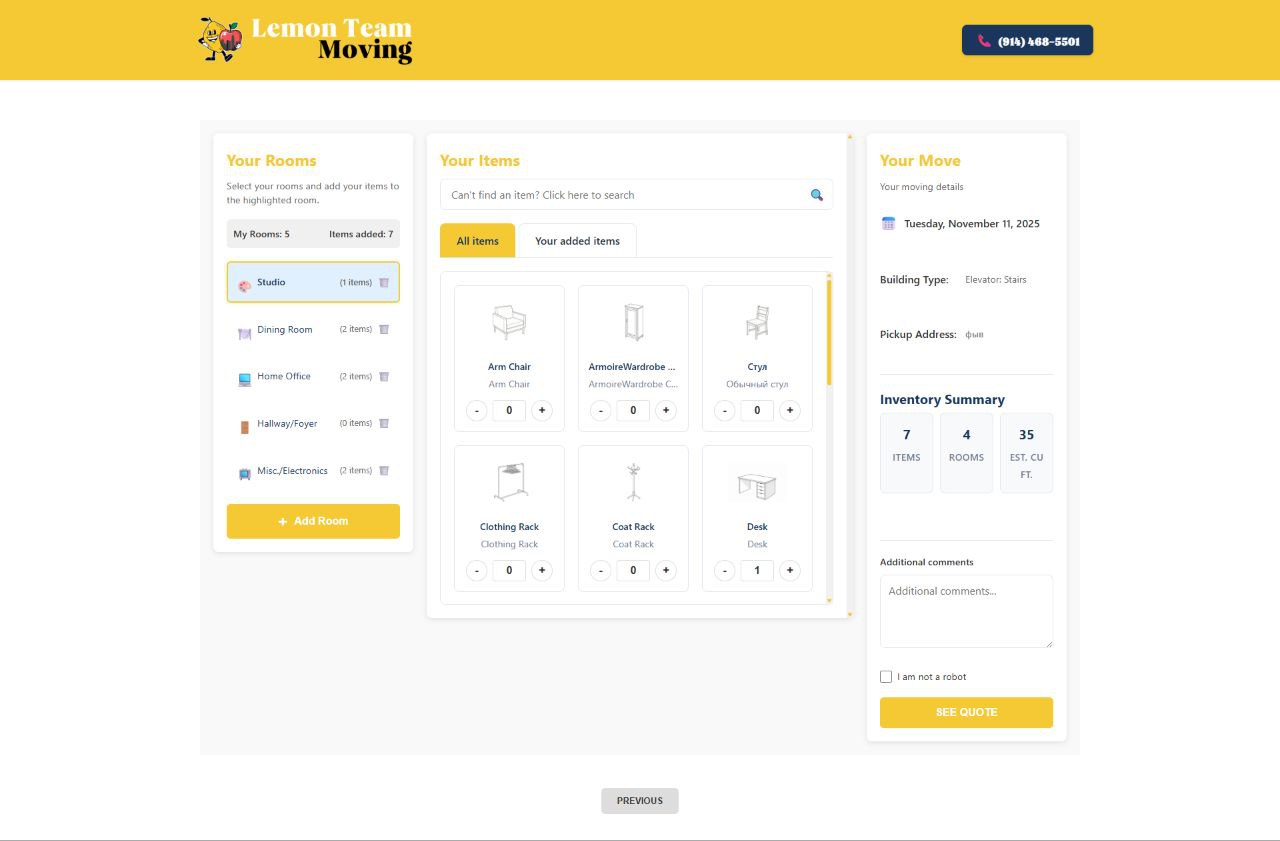This screenshot has height=841, width=1280.
Task: Click the SEE QUOTE button
Action: click(x=966, y=712)
